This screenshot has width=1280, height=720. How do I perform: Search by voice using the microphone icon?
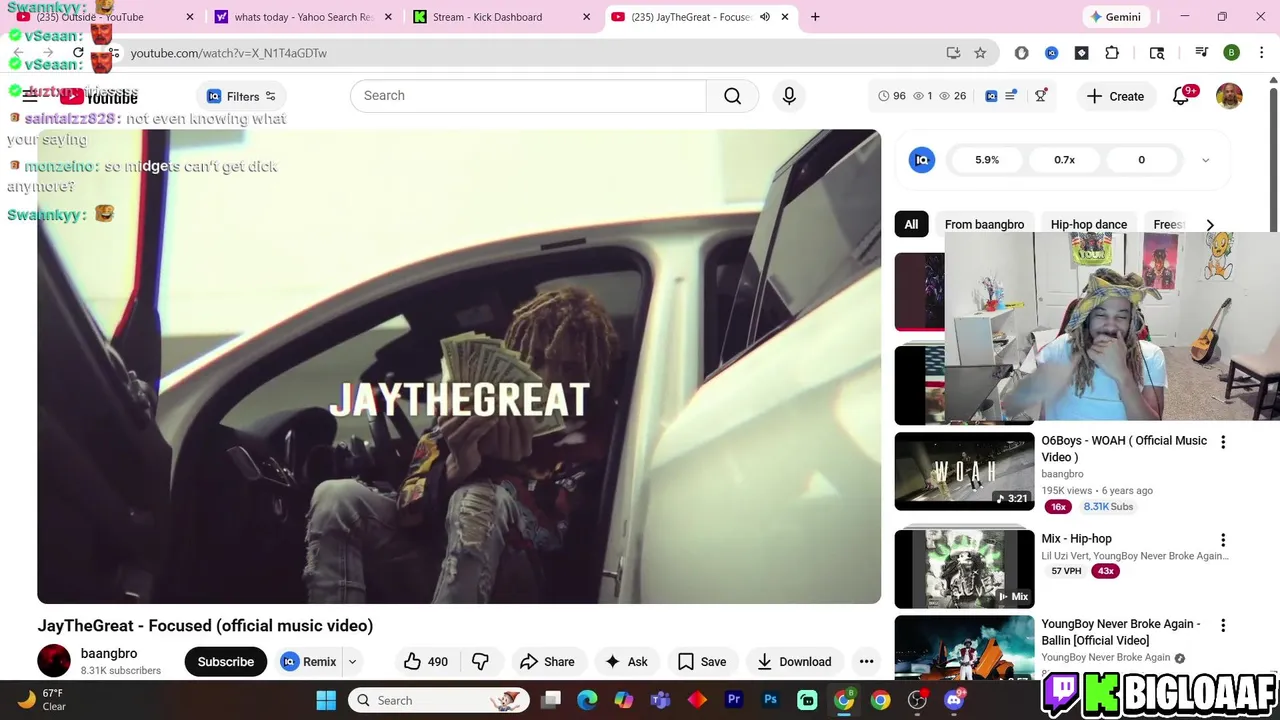point(789,96)
